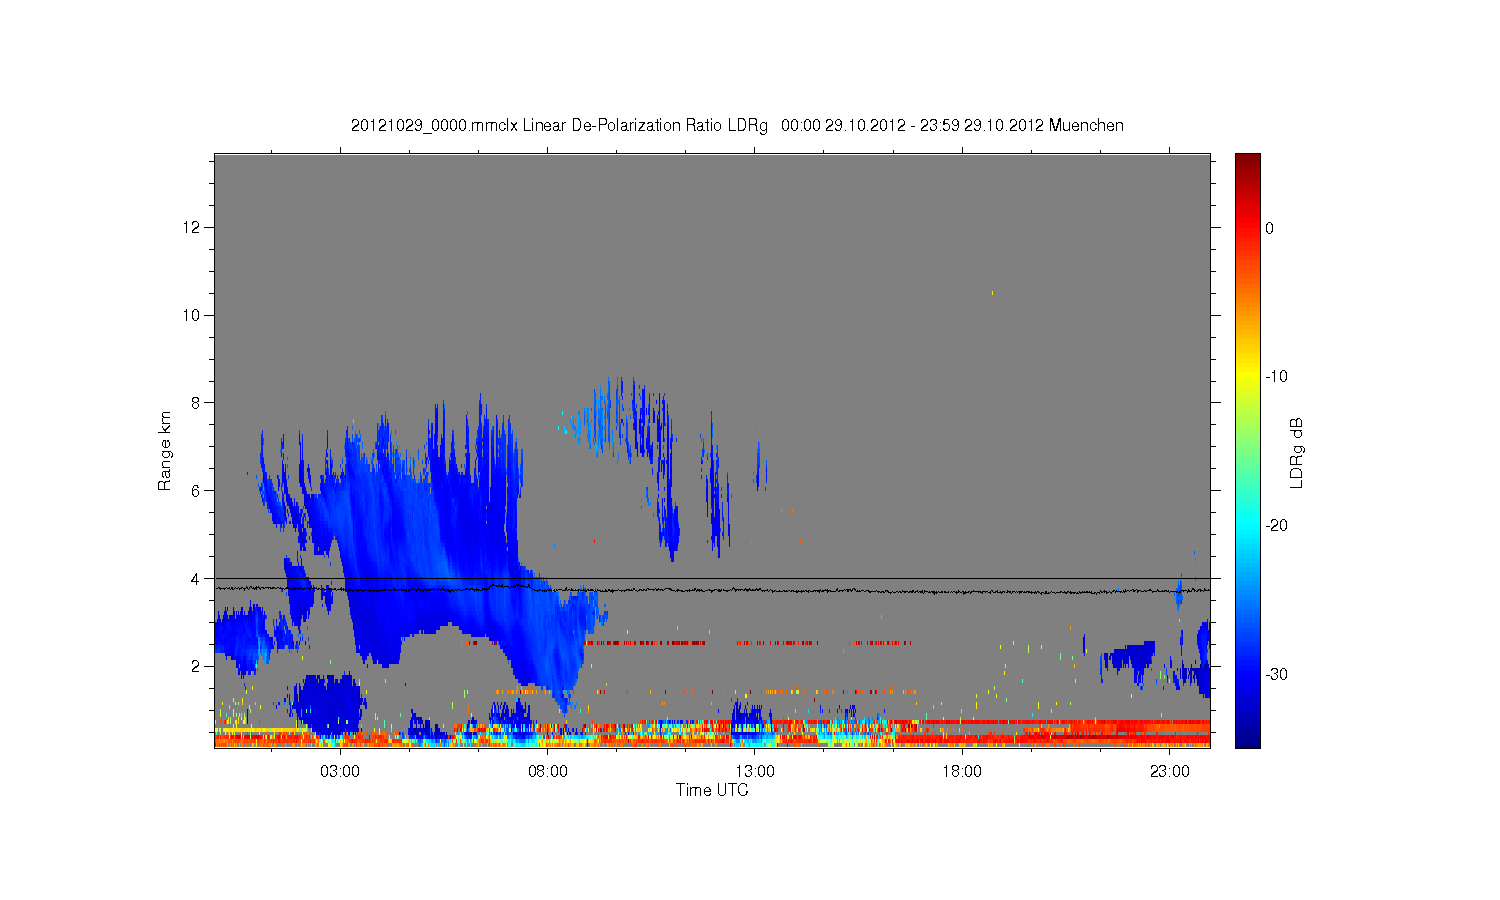Click the 'Time UTC' x-axis label

pos(712,790)
